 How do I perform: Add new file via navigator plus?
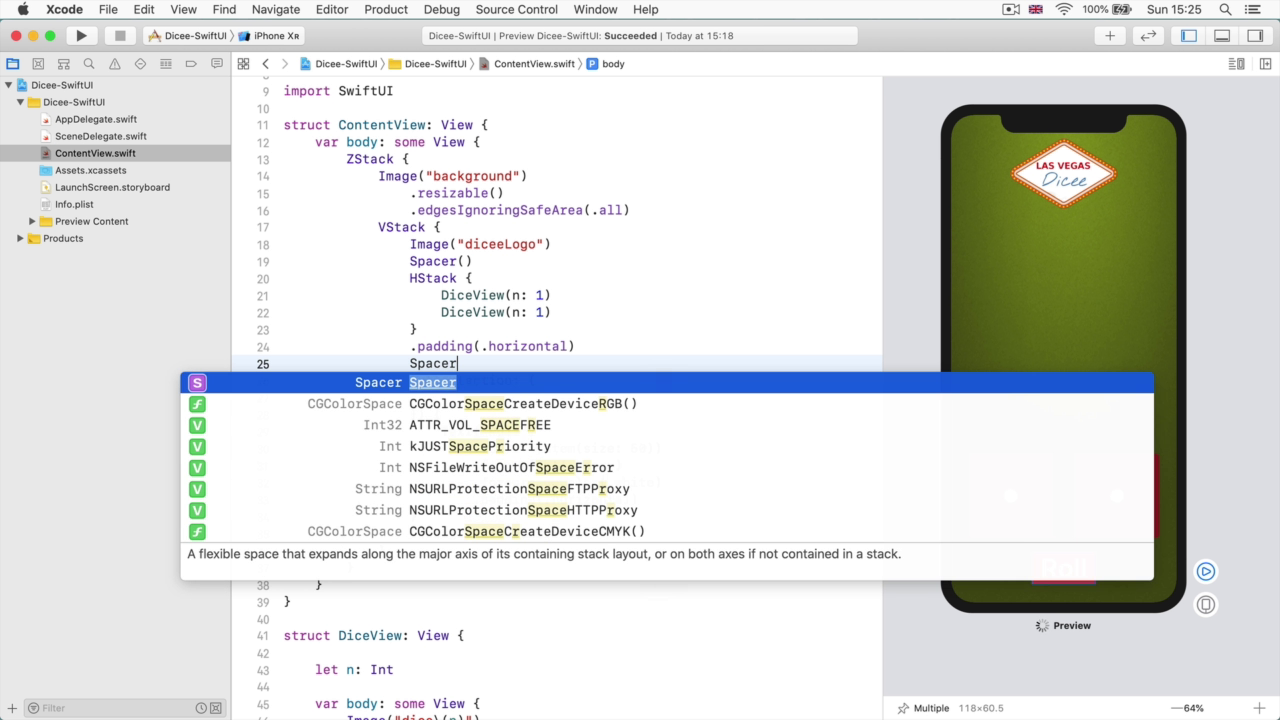pyautogui.click(x=10, y=708)
